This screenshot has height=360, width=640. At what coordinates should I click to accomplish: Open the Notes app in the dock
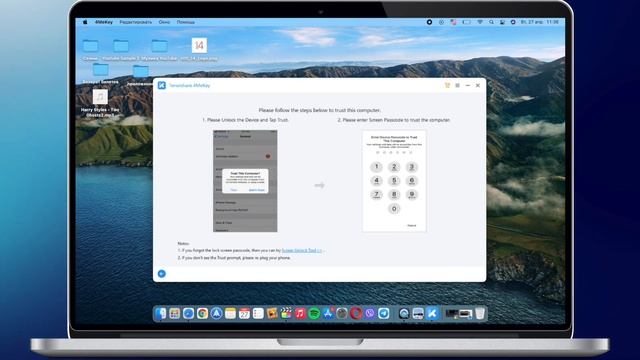(230, 313)
